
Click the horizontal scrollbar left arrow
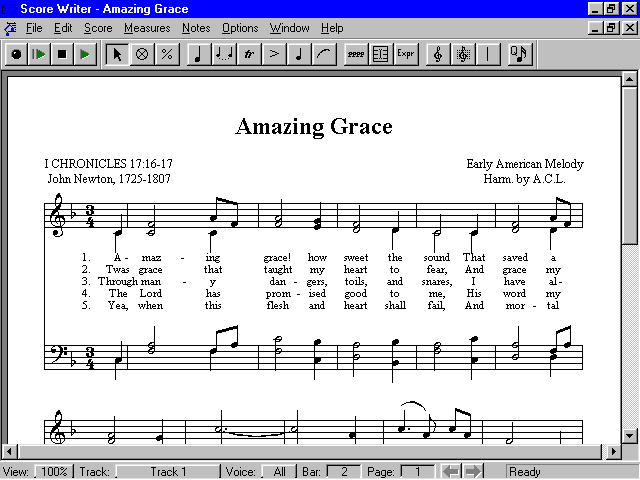click(9, 451)
